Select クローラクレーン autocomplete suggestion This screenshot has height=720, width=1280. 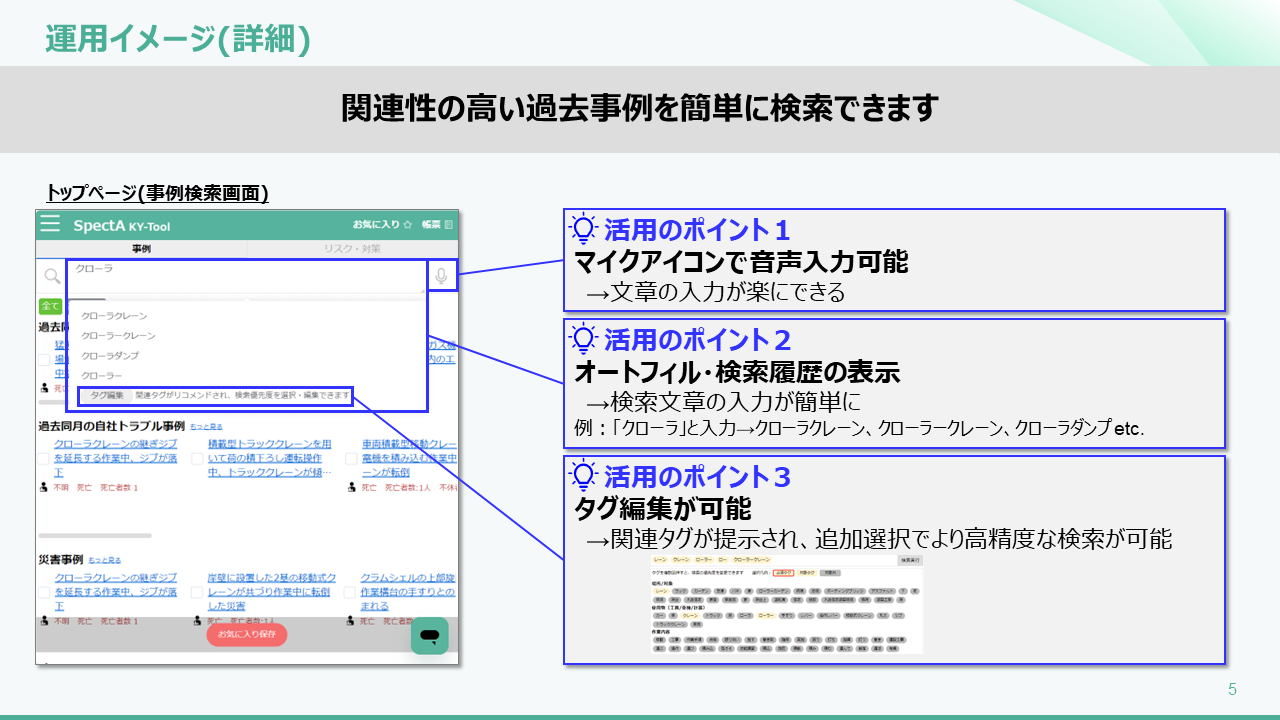[113, 316]
